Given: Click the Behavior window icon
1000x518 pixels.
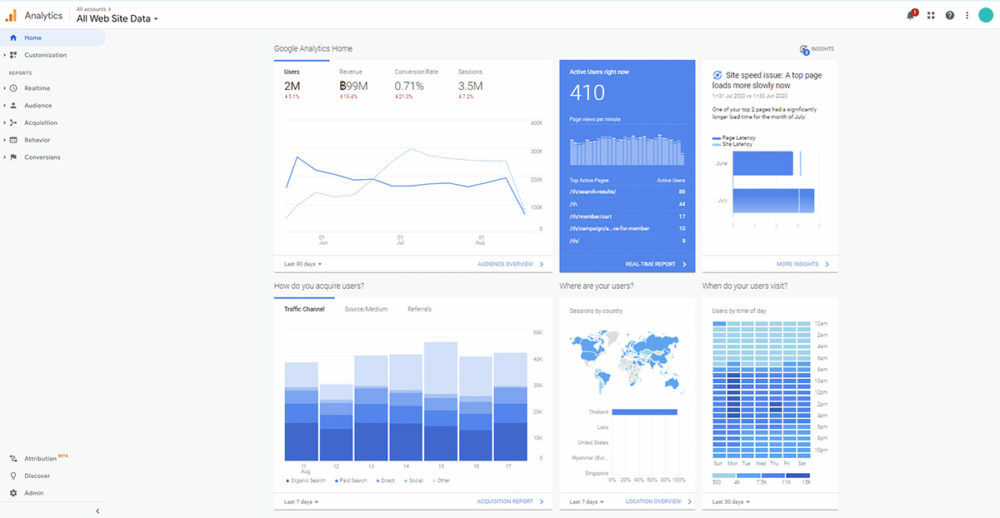Looking at the screenshot, I should point(13,140).
